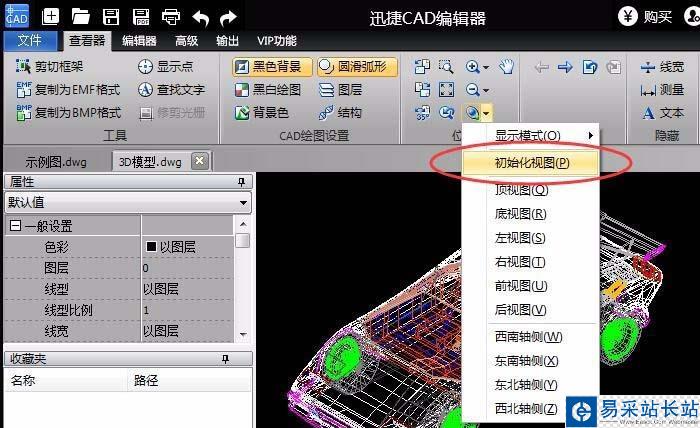Toggle 黑白绘图 black and white drawing
Screen dimensions: 700x428
[267, 90]
